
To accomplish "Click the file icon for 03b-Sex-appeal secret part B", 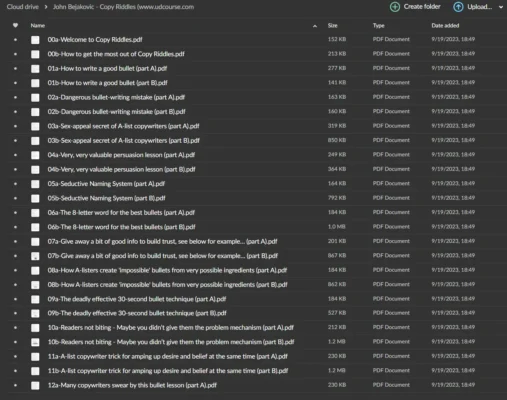I will [x=35, y=141].
